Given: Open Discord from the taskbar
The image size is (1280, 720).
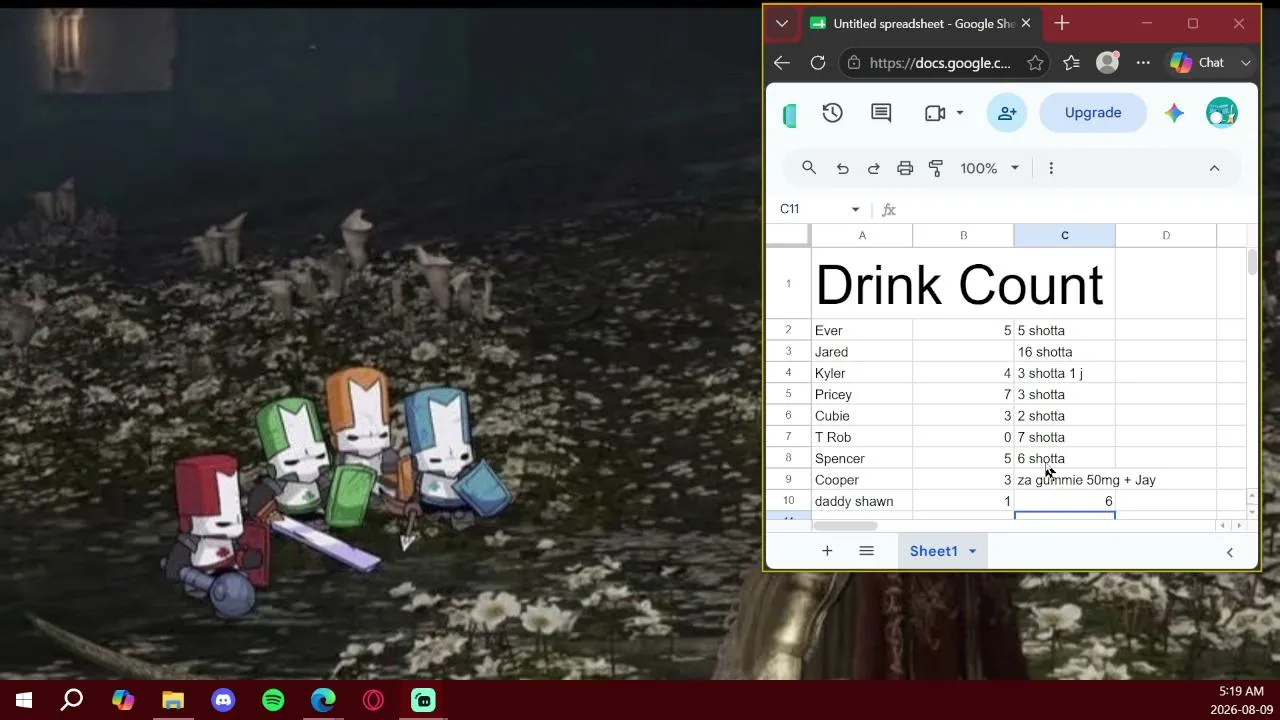Looking at the screenshot, I should click(223, 700).
